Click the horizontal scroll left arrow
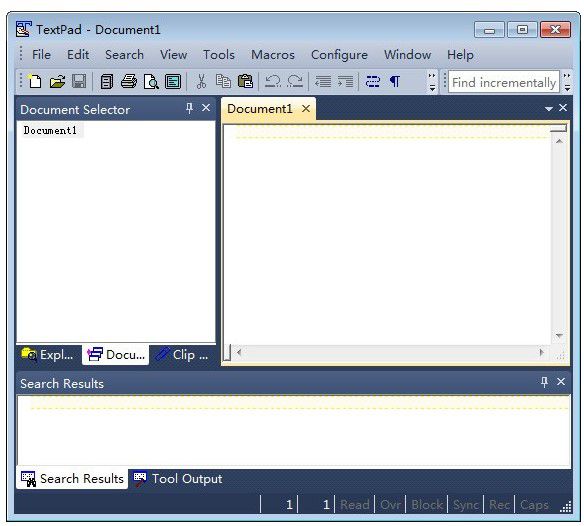 pyautogui.click(x=239, y=352)
